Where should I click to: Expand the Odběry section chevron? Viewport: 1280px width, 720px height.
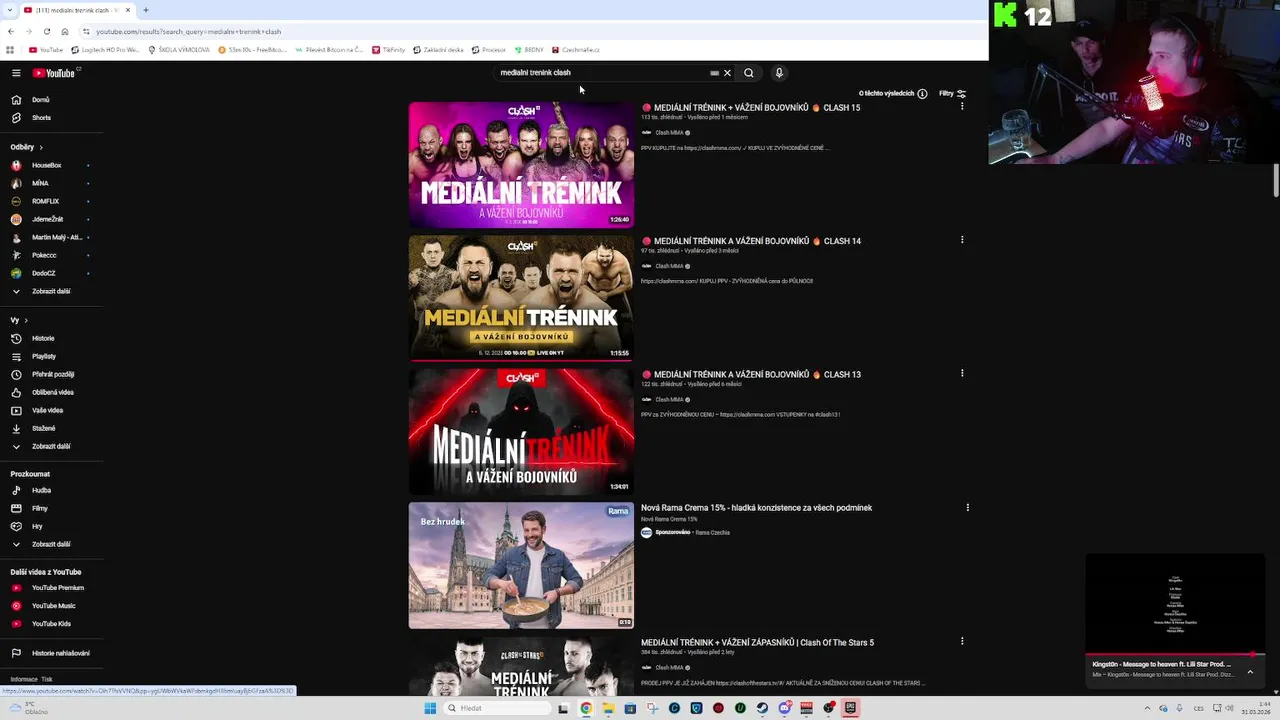click(41, 147)
